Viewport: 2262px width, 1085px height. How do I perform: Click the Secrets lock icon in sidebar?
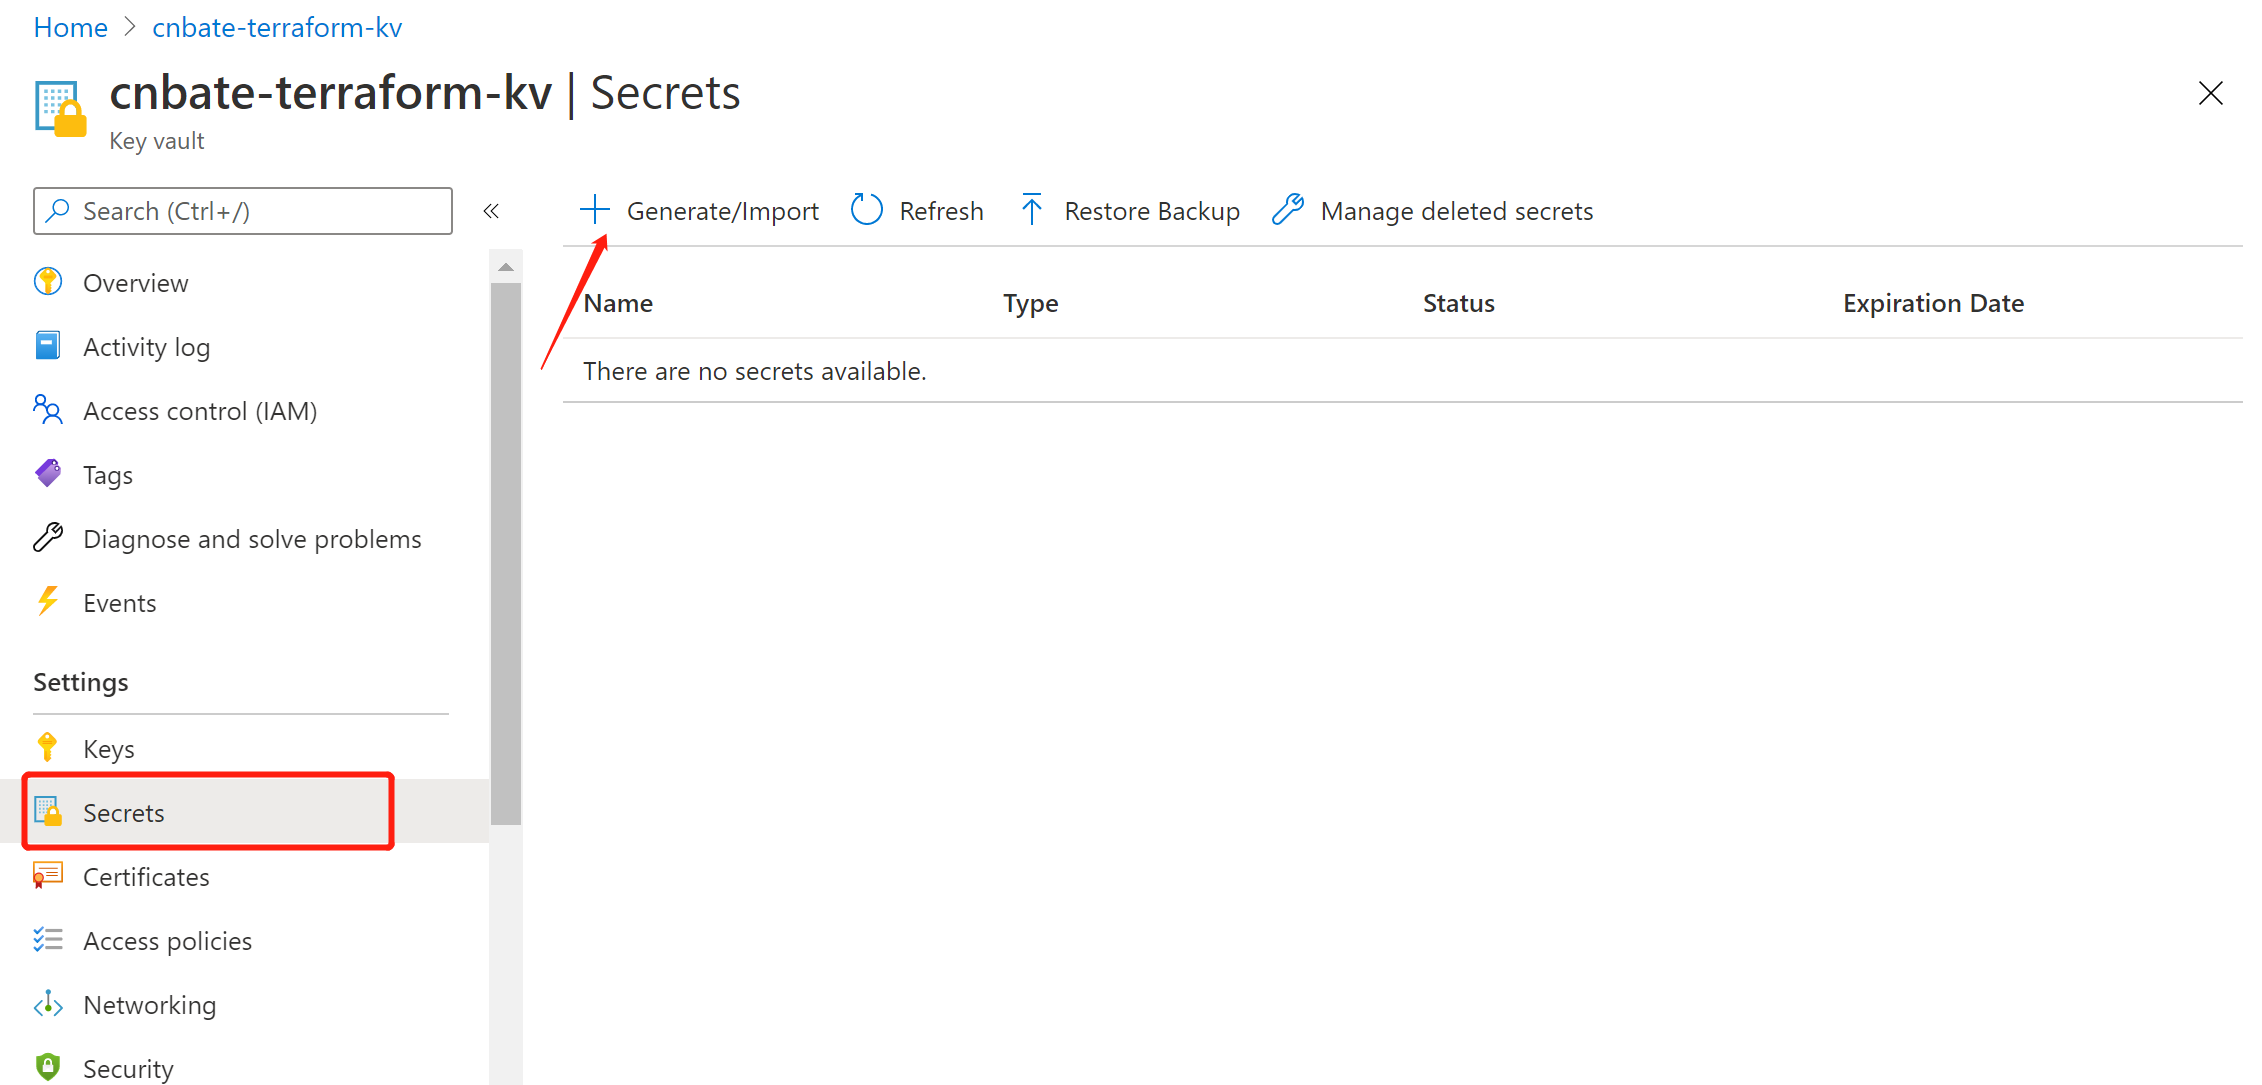tap(48, 811)
